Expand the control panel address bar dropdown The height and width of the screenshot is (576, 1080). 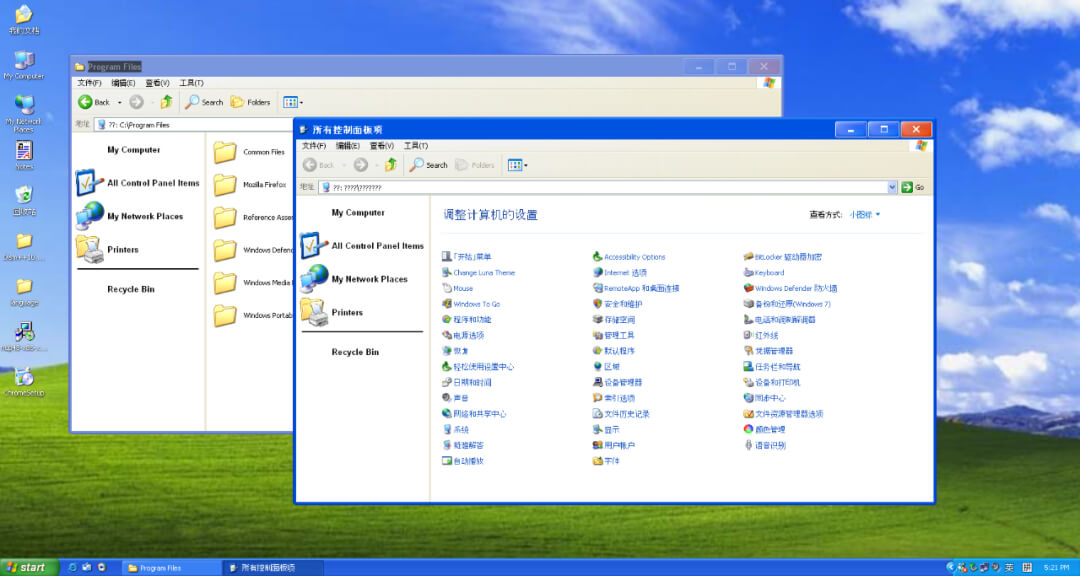click(892, 187)
